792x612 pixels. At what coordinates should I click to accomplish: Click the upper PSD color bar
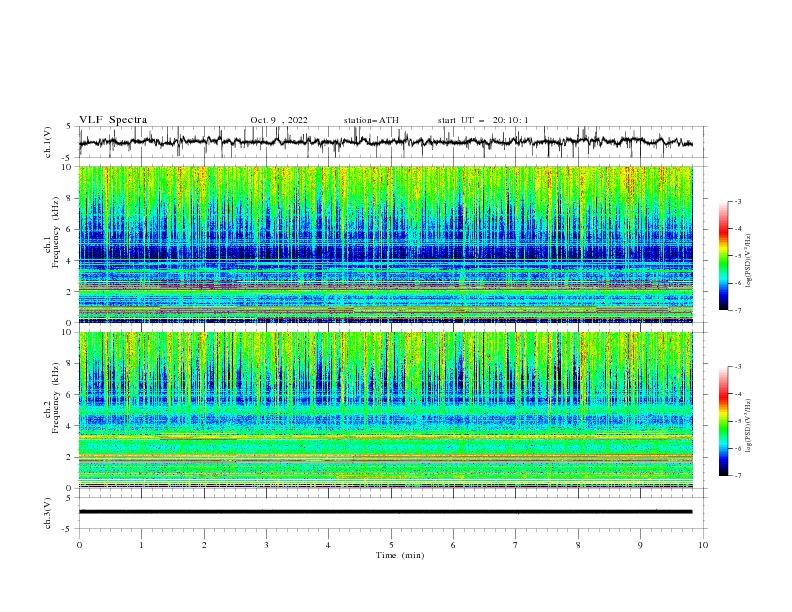point(723,256)
